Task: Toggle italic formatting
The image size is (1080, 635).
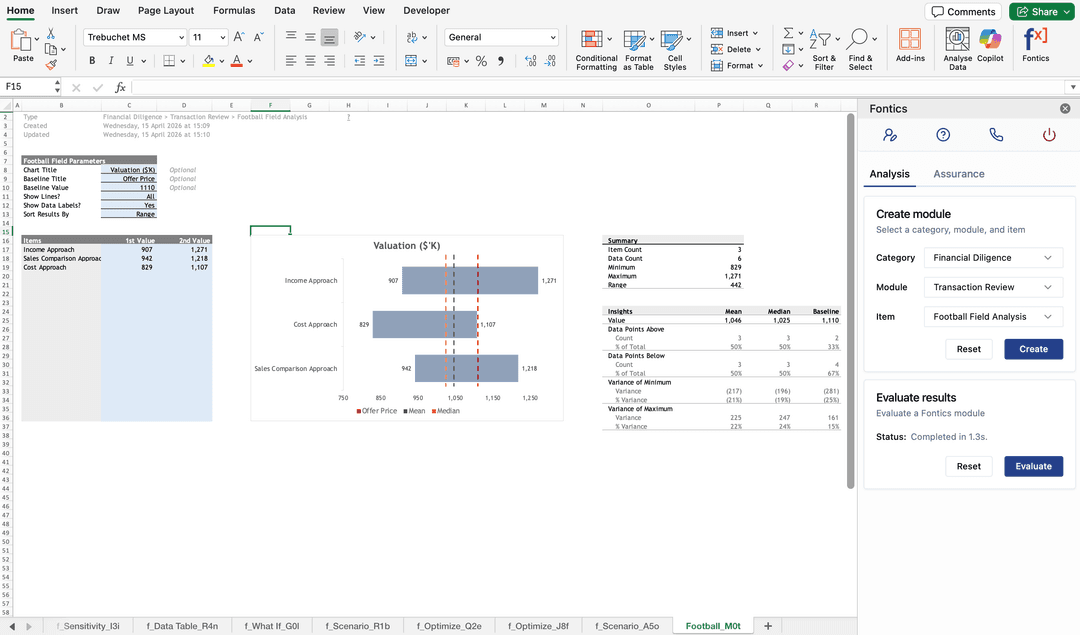Action: (x=111, y=61)
